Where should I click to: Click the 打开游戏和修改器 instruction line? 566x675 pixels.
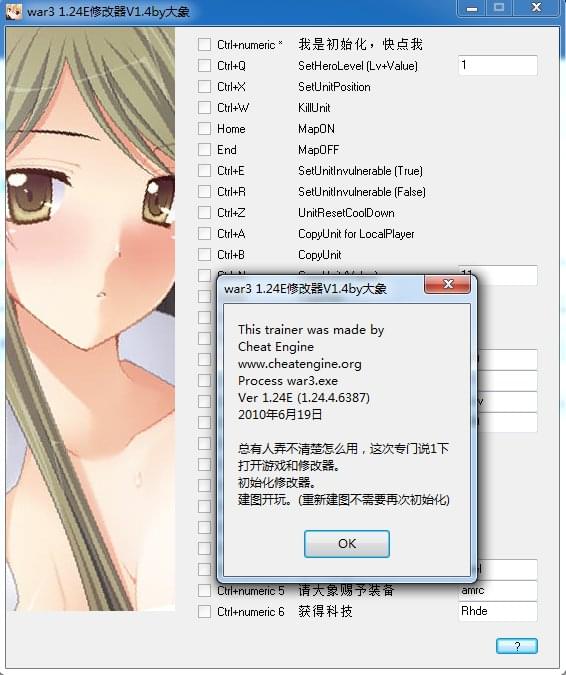tap(289, 465)
